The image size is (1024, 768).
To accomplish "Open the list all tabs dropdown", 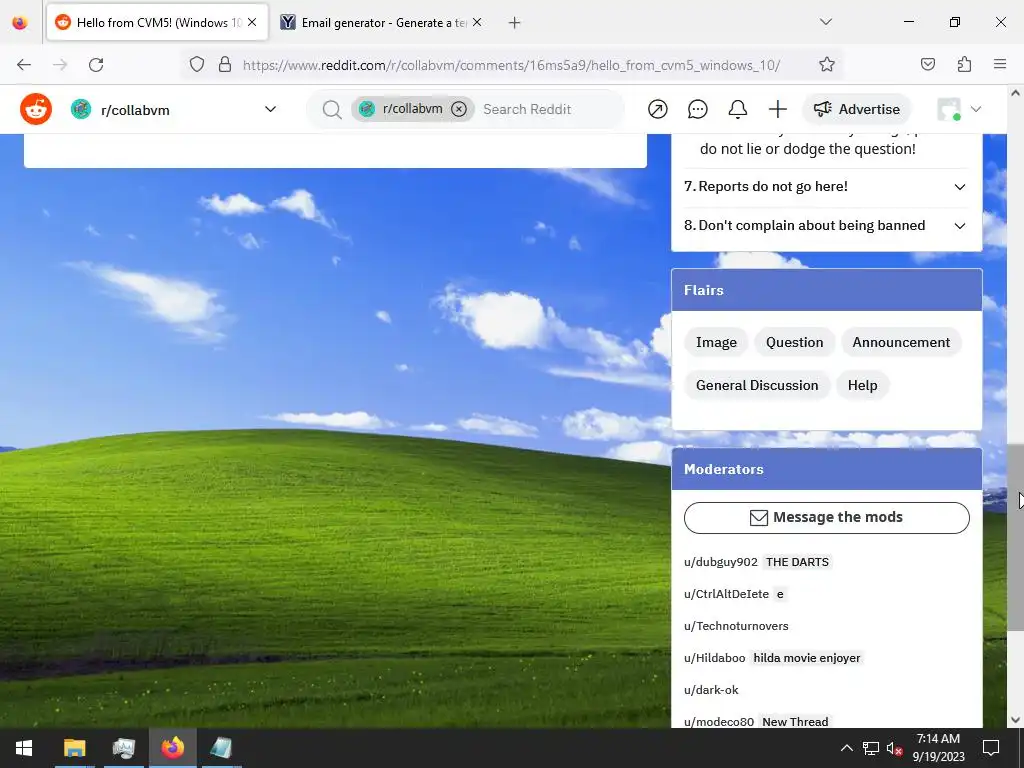I will point(825,22).
